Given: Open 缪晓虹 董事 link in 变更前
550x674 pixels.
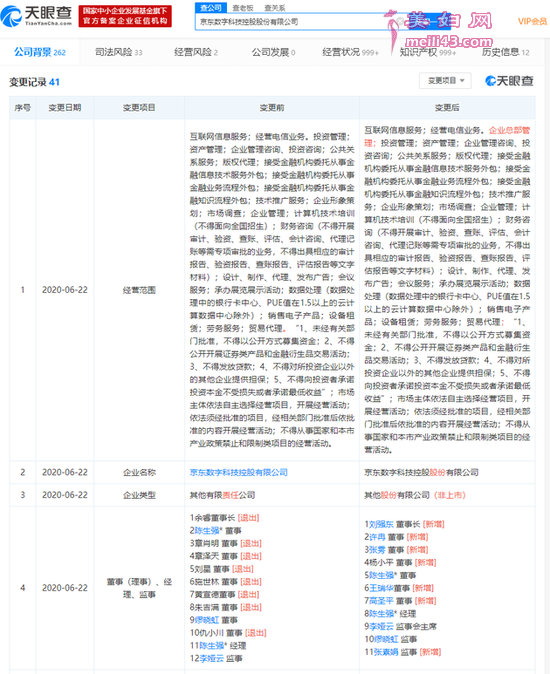Looking at the screenshot, I should 207,620.
